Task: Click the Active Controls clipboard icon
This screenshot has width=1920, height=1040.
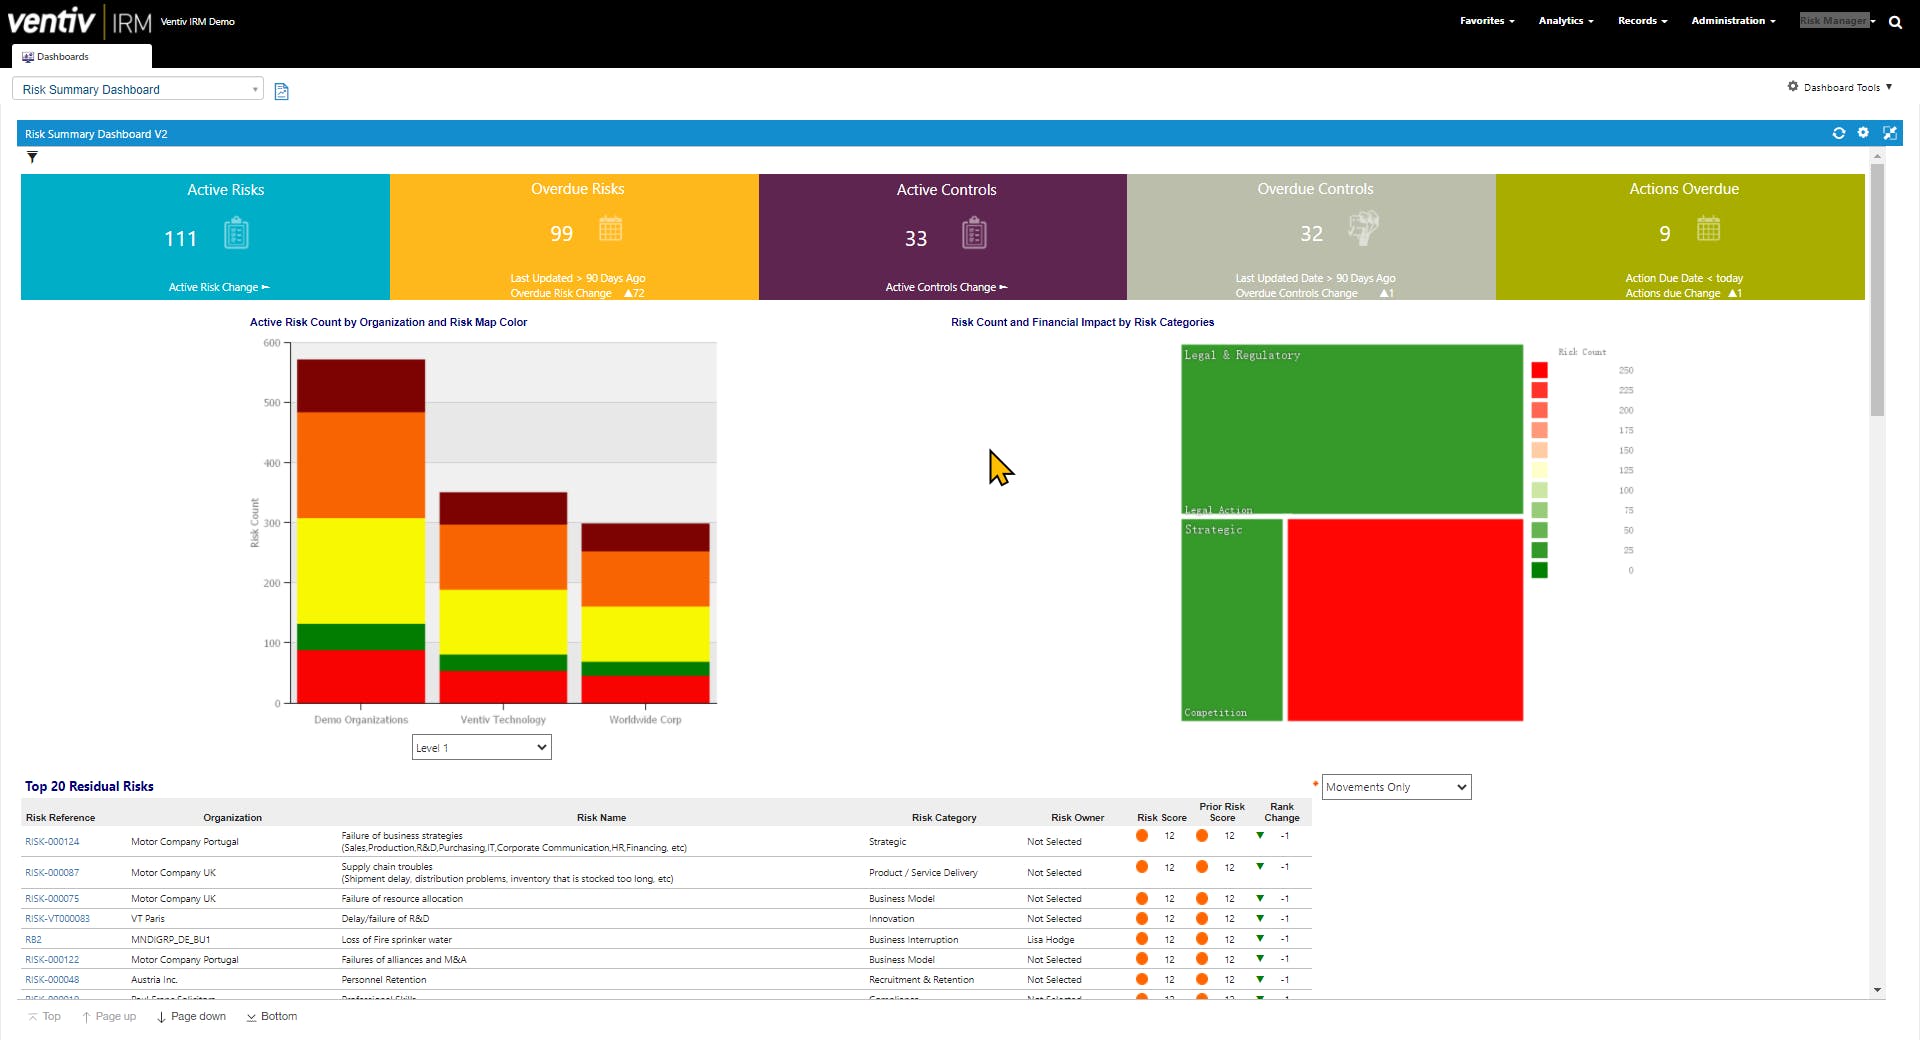Action: pyautogui.click(x=974, y=234)
